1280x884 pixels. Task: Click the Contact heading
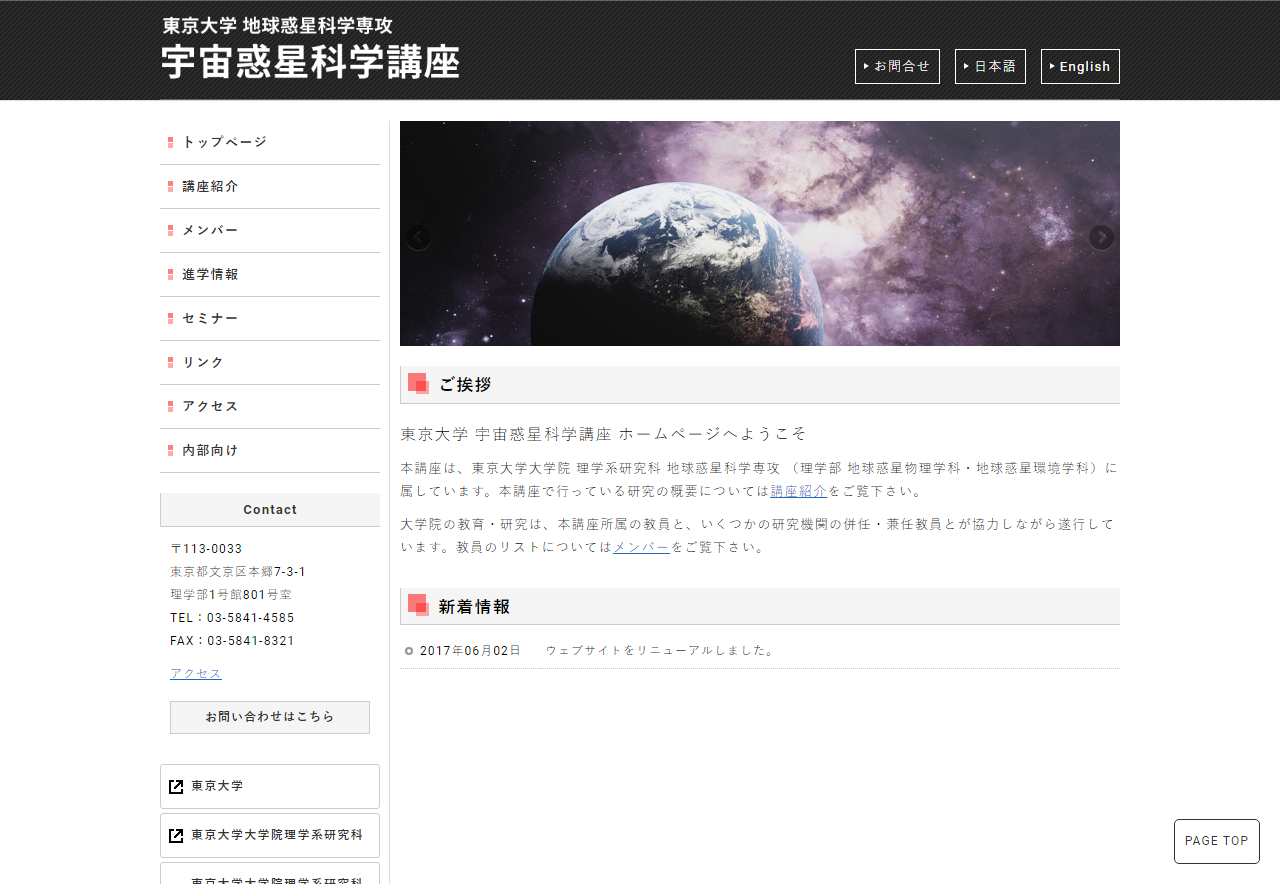coord(270,510)
